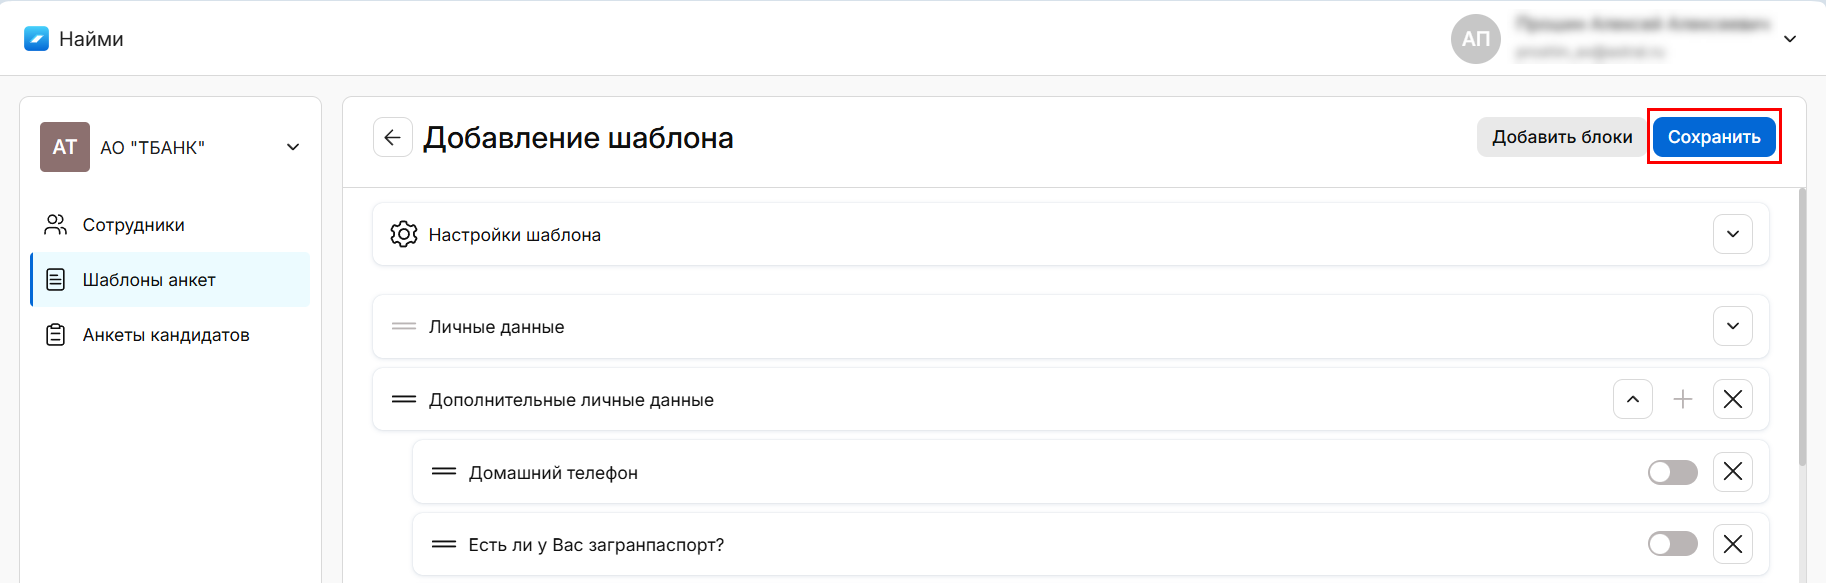Image resolution: width=1826 pixels, height=583 pixels.
Task: Click drag handle of Дополнительные личные данные
Action: [404, 399]
